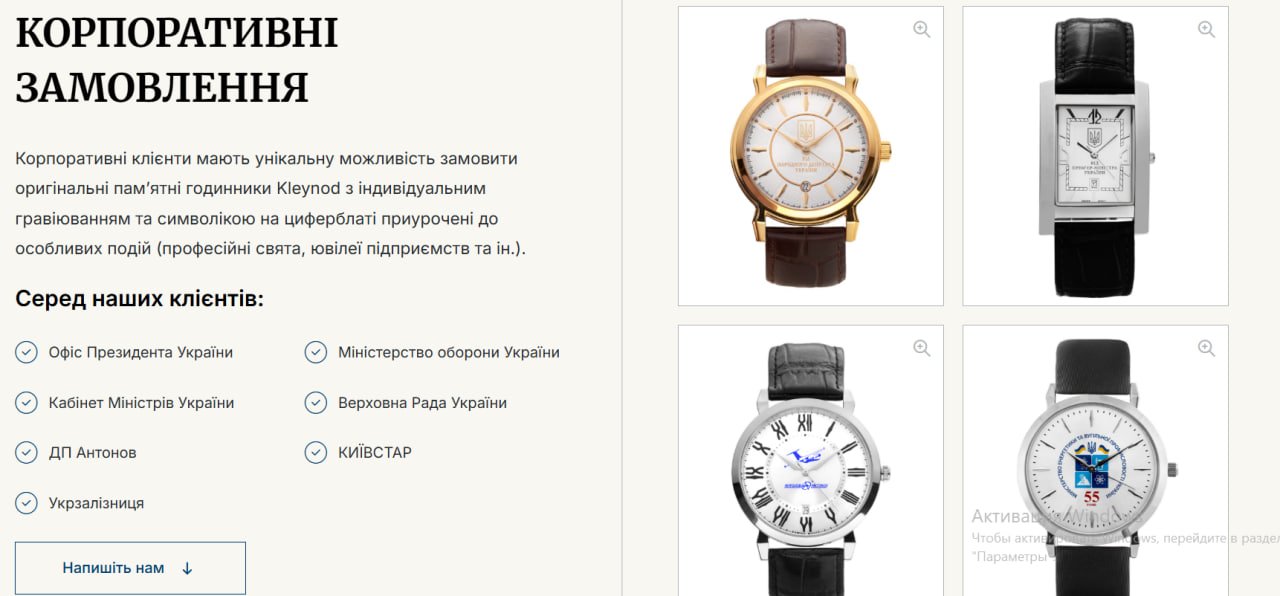
Task: Click checkmark beside Верховна Рада України
Action: pos(316,402)
